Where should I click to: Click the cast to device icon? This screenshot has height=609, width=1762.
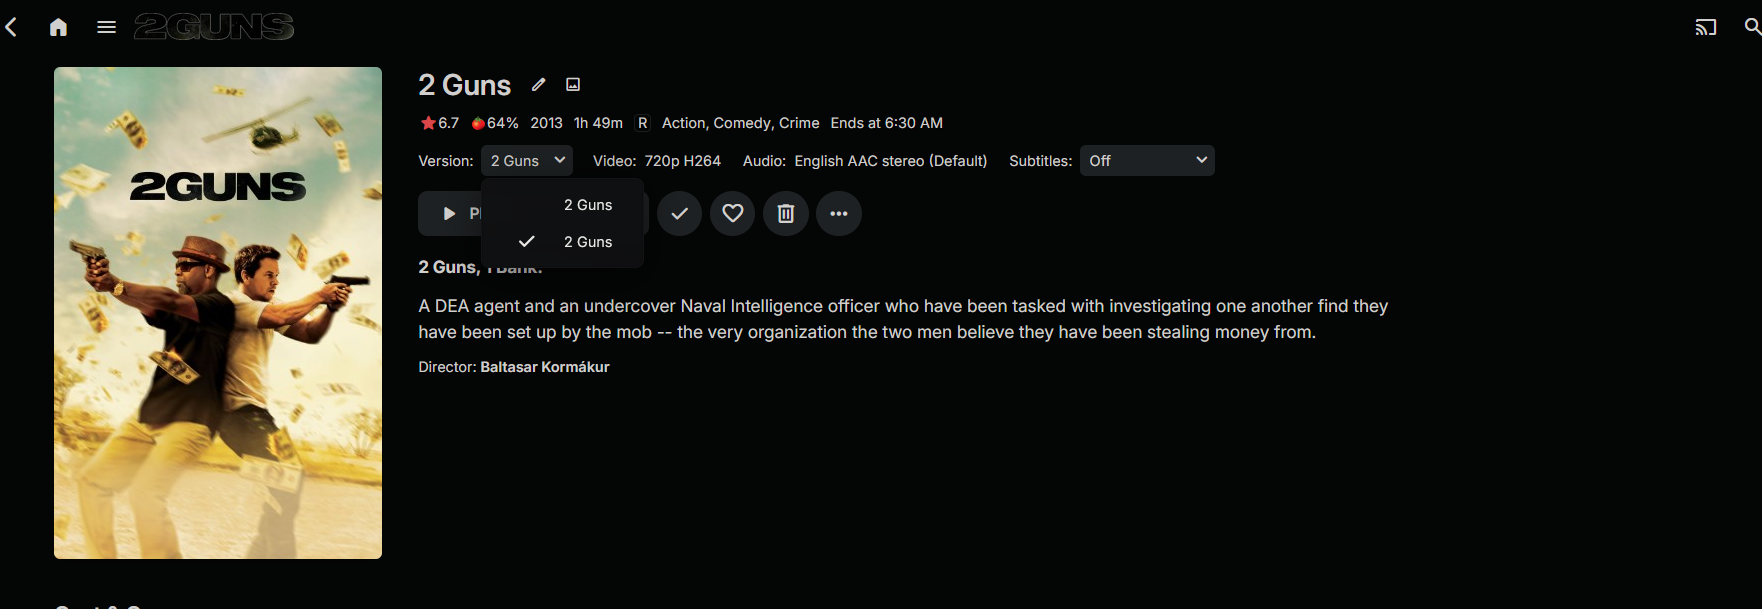point(1705,27)
